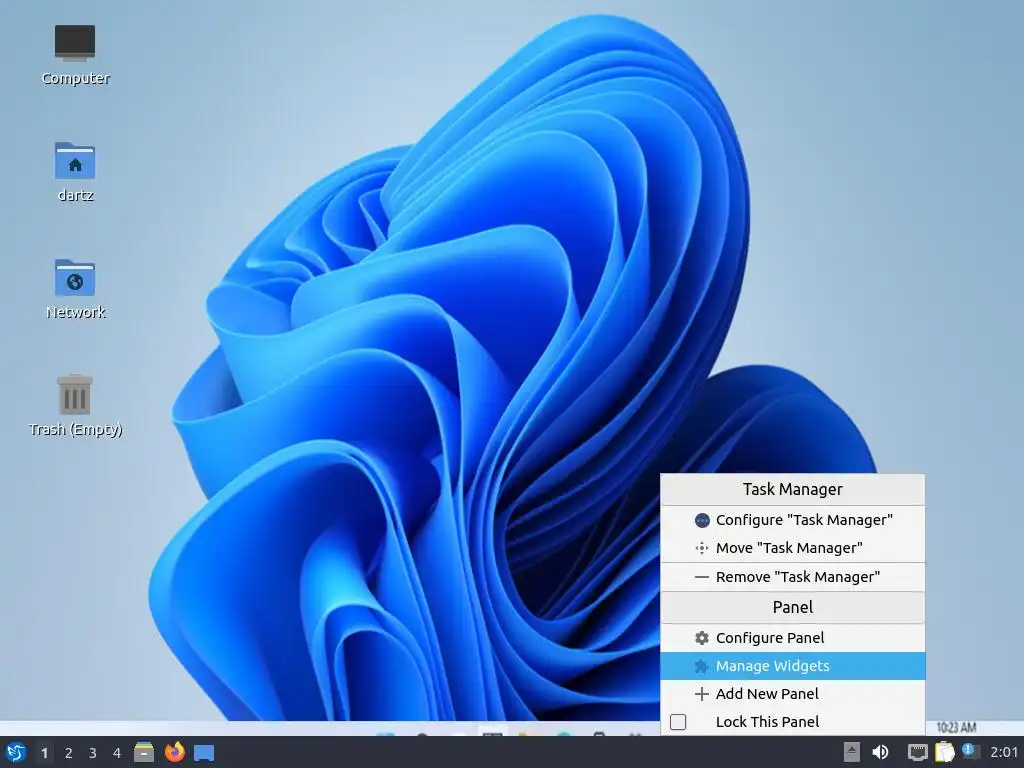Click the Lock This Panel menu label
Image resolution: width=1024 pixels, height=768 pixels.
[767, 722]
